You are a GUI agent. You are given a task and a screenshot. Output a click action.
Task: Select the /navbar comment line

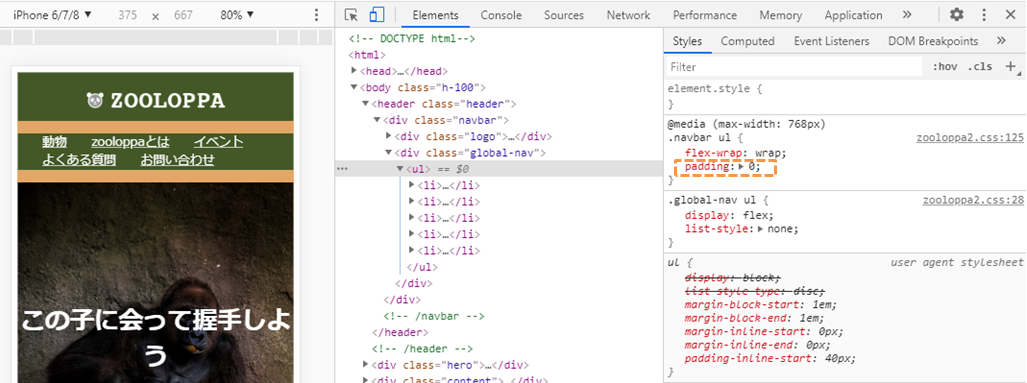point(434,316)
